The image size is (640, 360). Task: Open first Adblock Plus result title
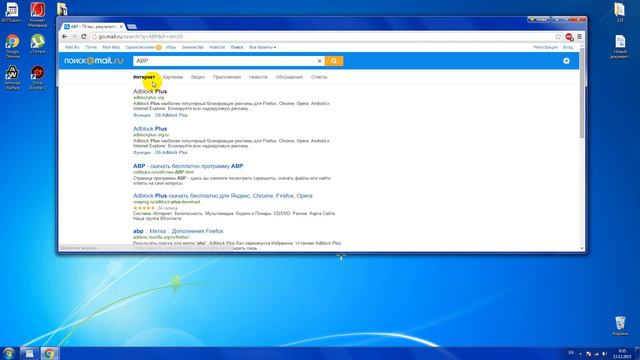pos(150,91)
